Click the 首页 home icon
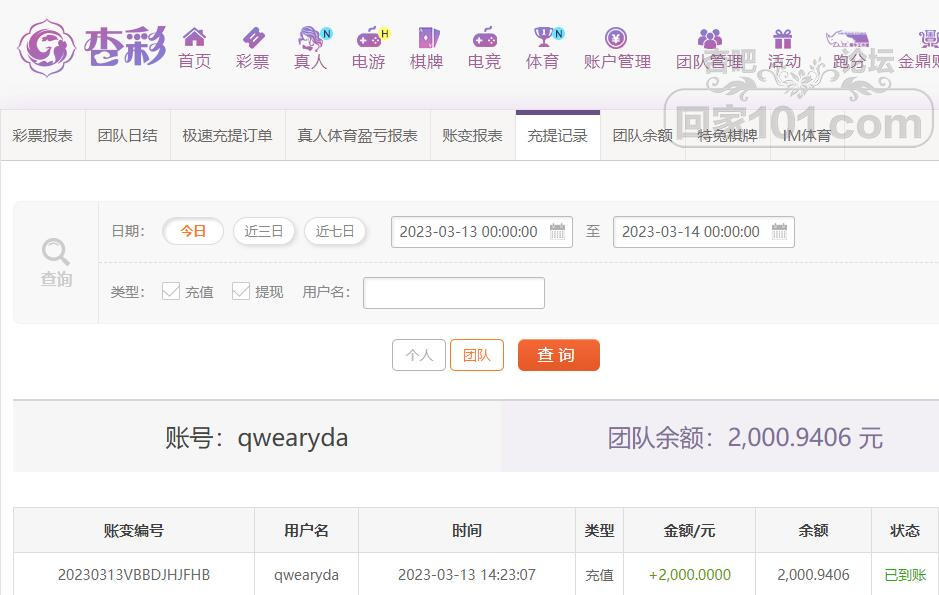Viewport: 939px width, 595px height. (x=194, y=38)
